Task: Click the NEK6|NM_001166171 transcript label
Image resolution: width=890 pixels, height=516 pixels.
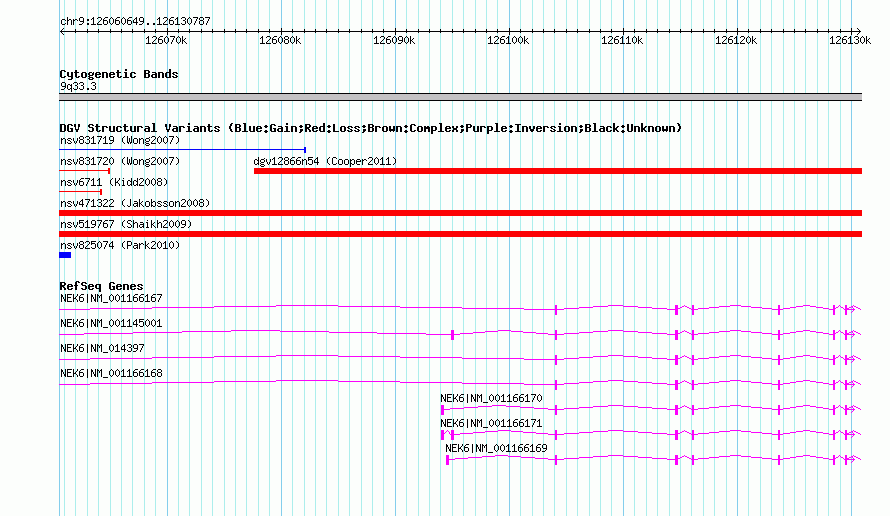Action: [492, 423]
